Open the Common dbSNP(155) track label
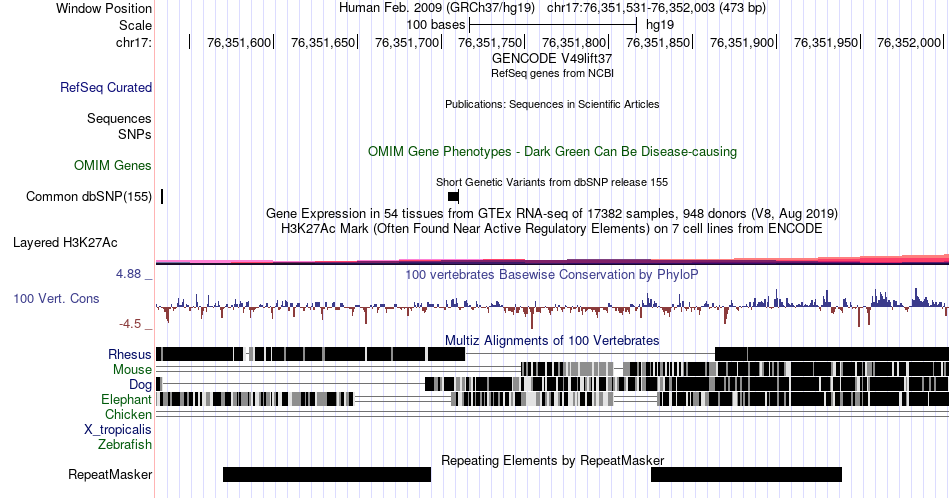The width and height of the screenshot is (950, 498). (89, 196)
